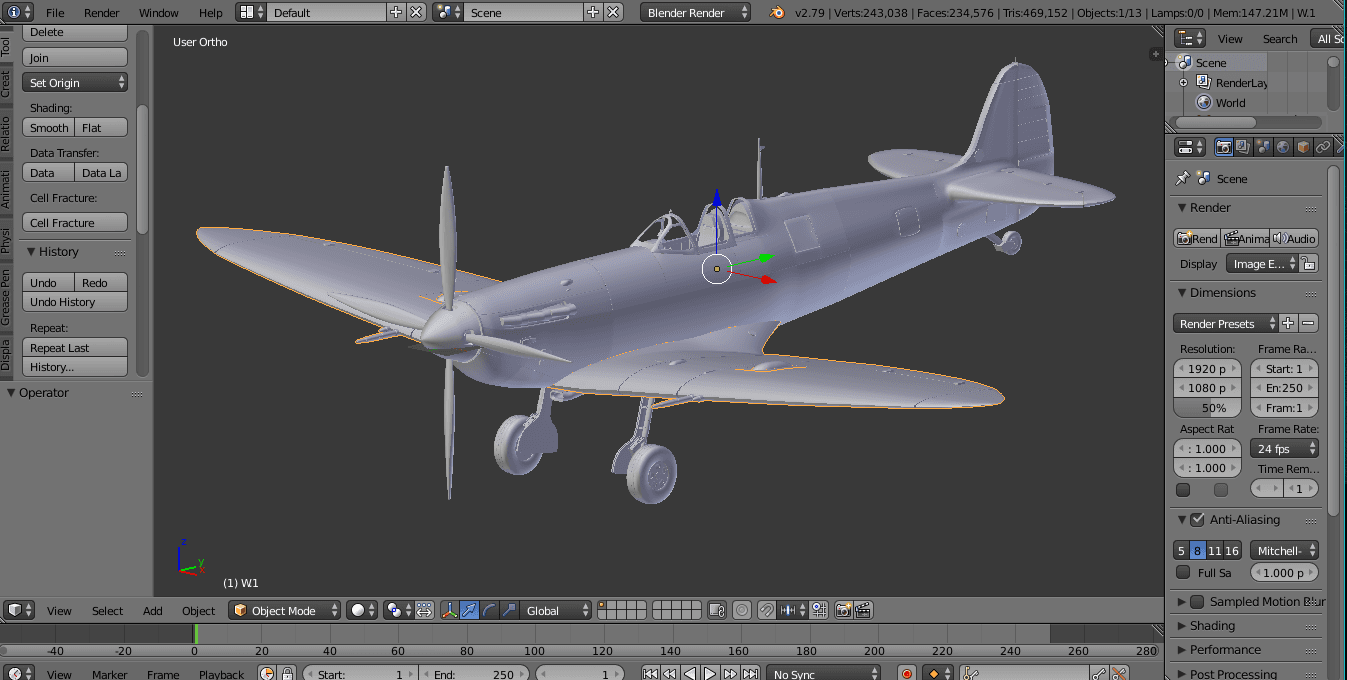Open the Select menu in 3D view header

[107, 611]
